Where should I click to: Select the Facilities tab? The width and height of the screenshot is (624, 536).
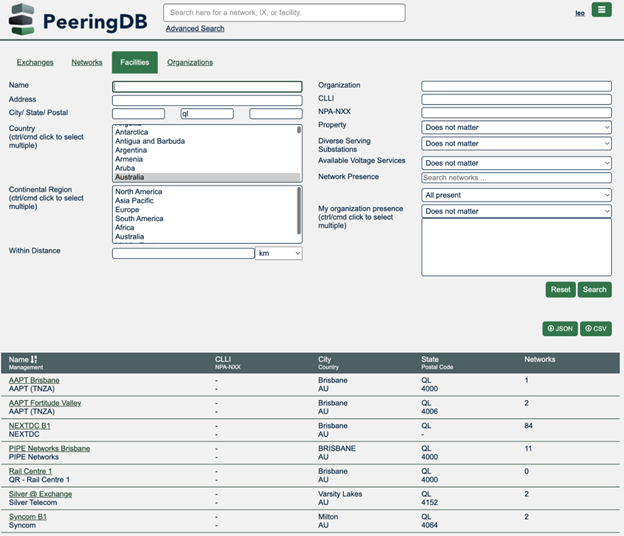coord(135,62)
